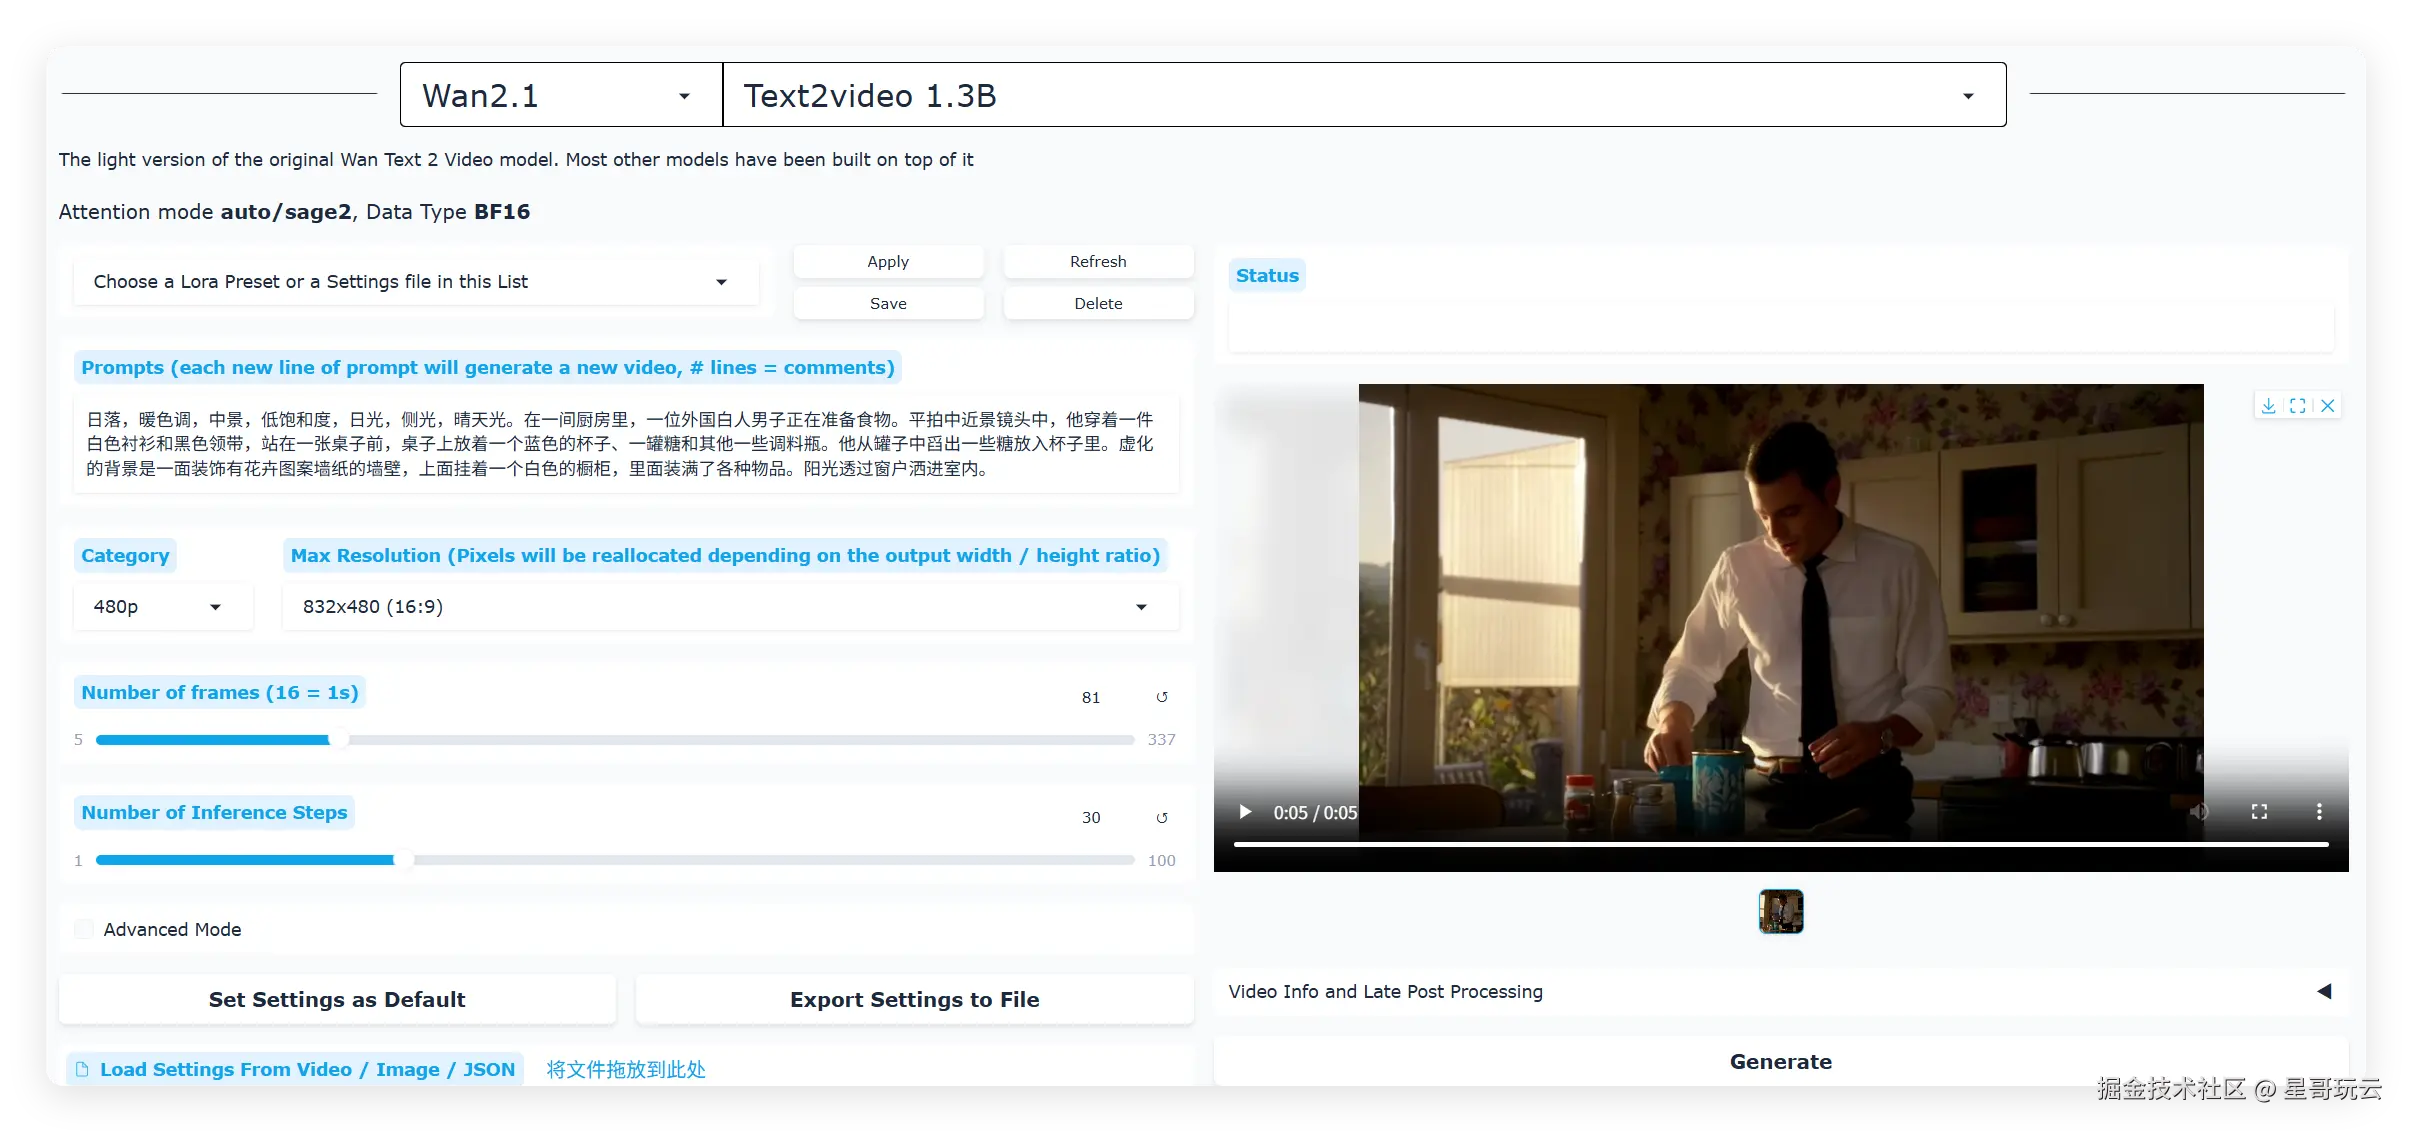
Task: Reset Number of frames to default
Action: [x=1162, y=697]
